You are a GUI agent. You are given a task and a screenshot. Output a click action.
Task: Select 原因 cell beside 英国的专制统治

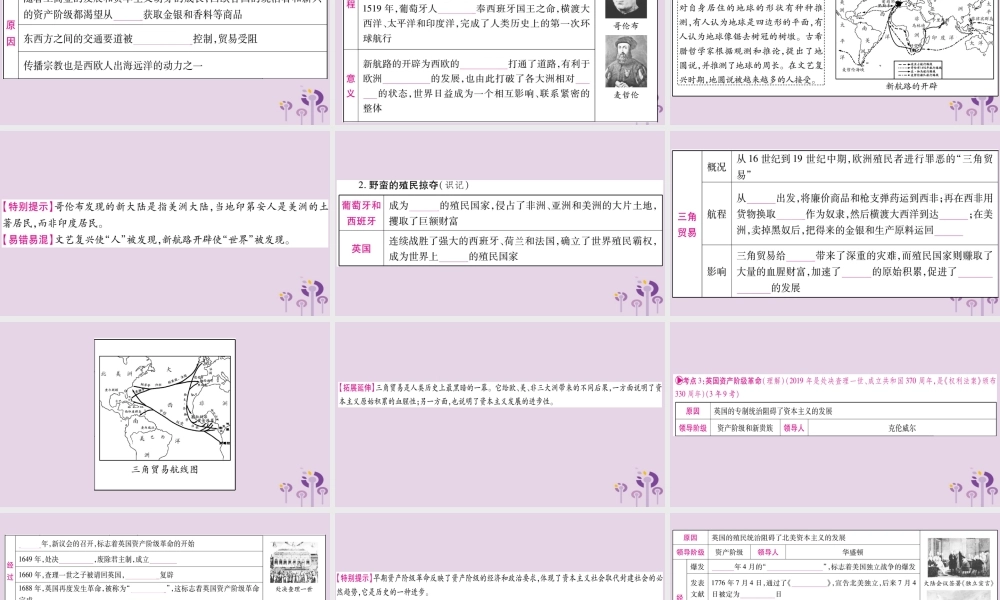[693, 411]
